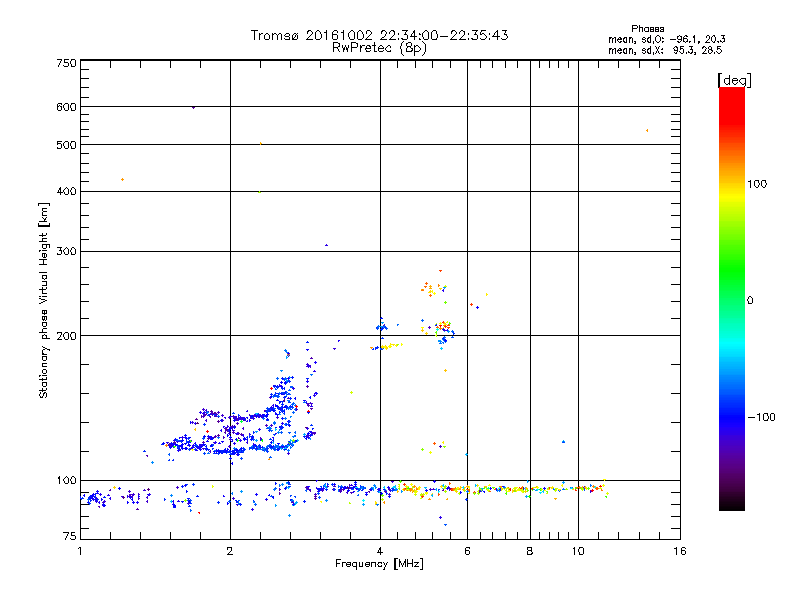Click the x-axis tick label '16'

(680, 551)
